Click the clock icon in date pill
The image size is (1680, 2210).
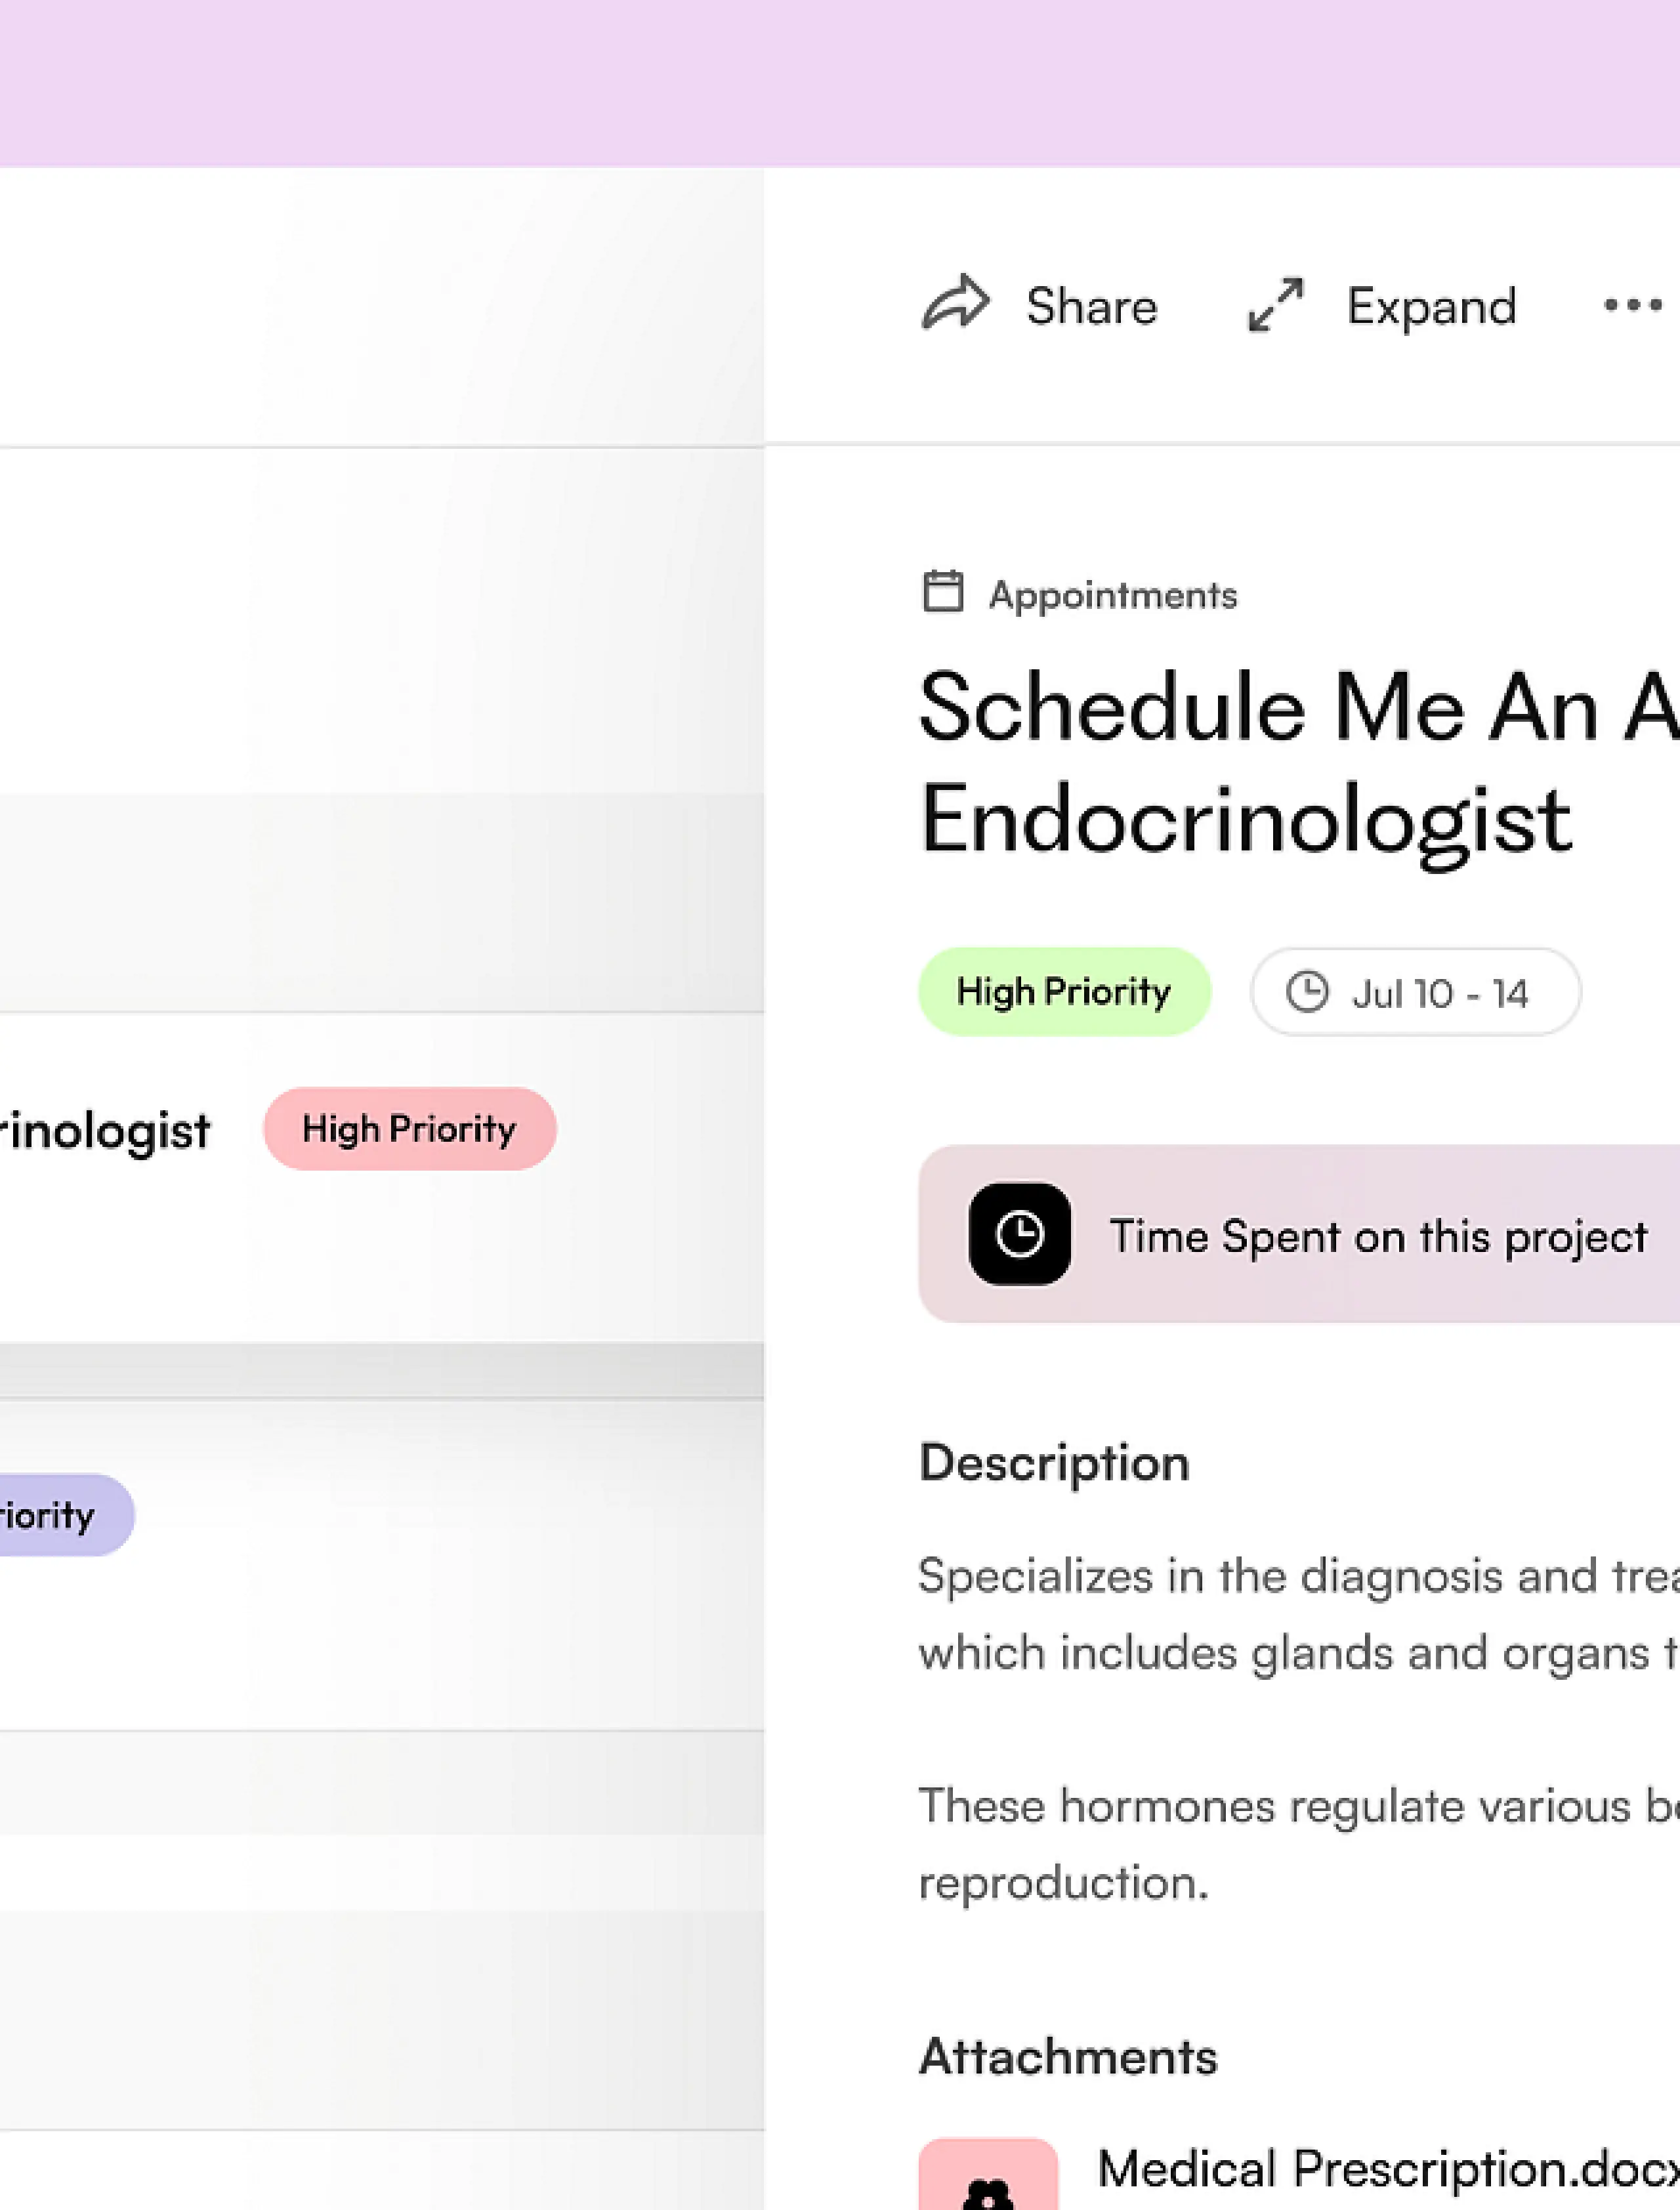[1306, 992]
